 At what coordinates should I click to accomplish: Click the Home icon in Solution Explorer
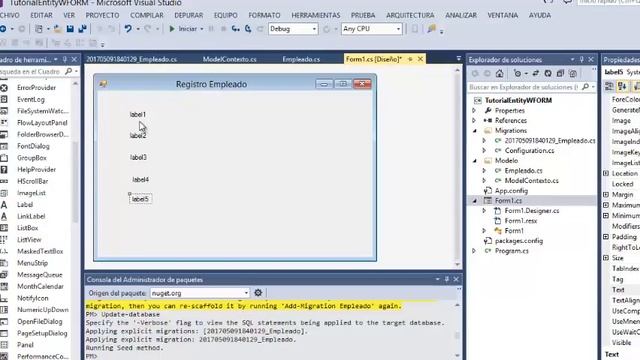click(500, 73)
